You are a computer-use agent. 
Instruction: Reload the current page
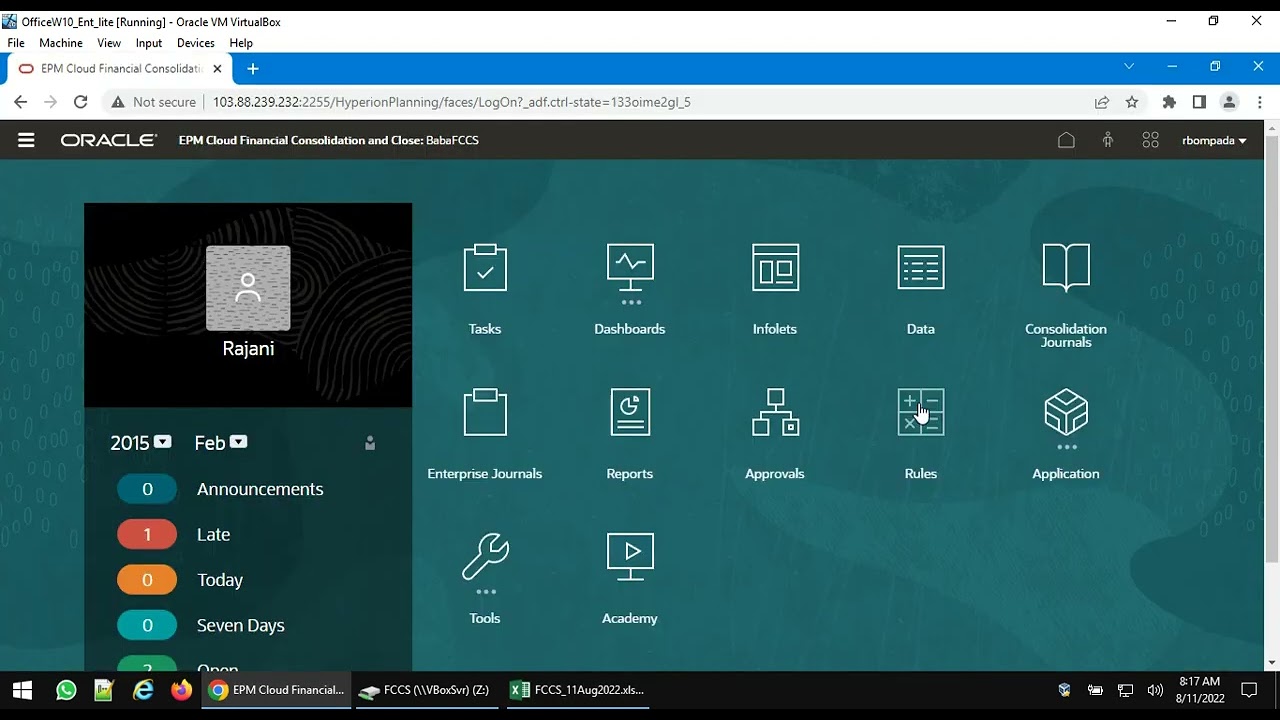[x=81, y=102]
